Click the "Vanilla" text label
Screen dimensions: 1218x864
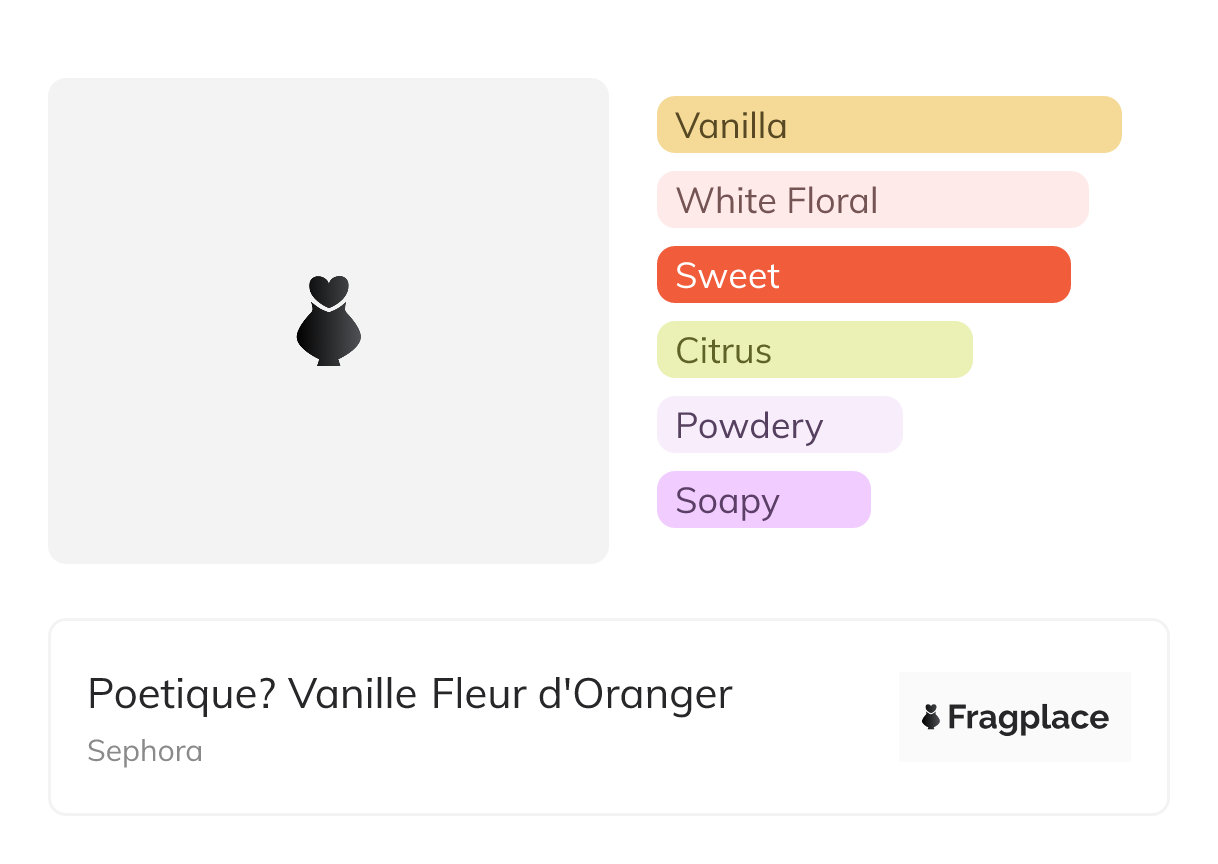(x=731, y=126)
